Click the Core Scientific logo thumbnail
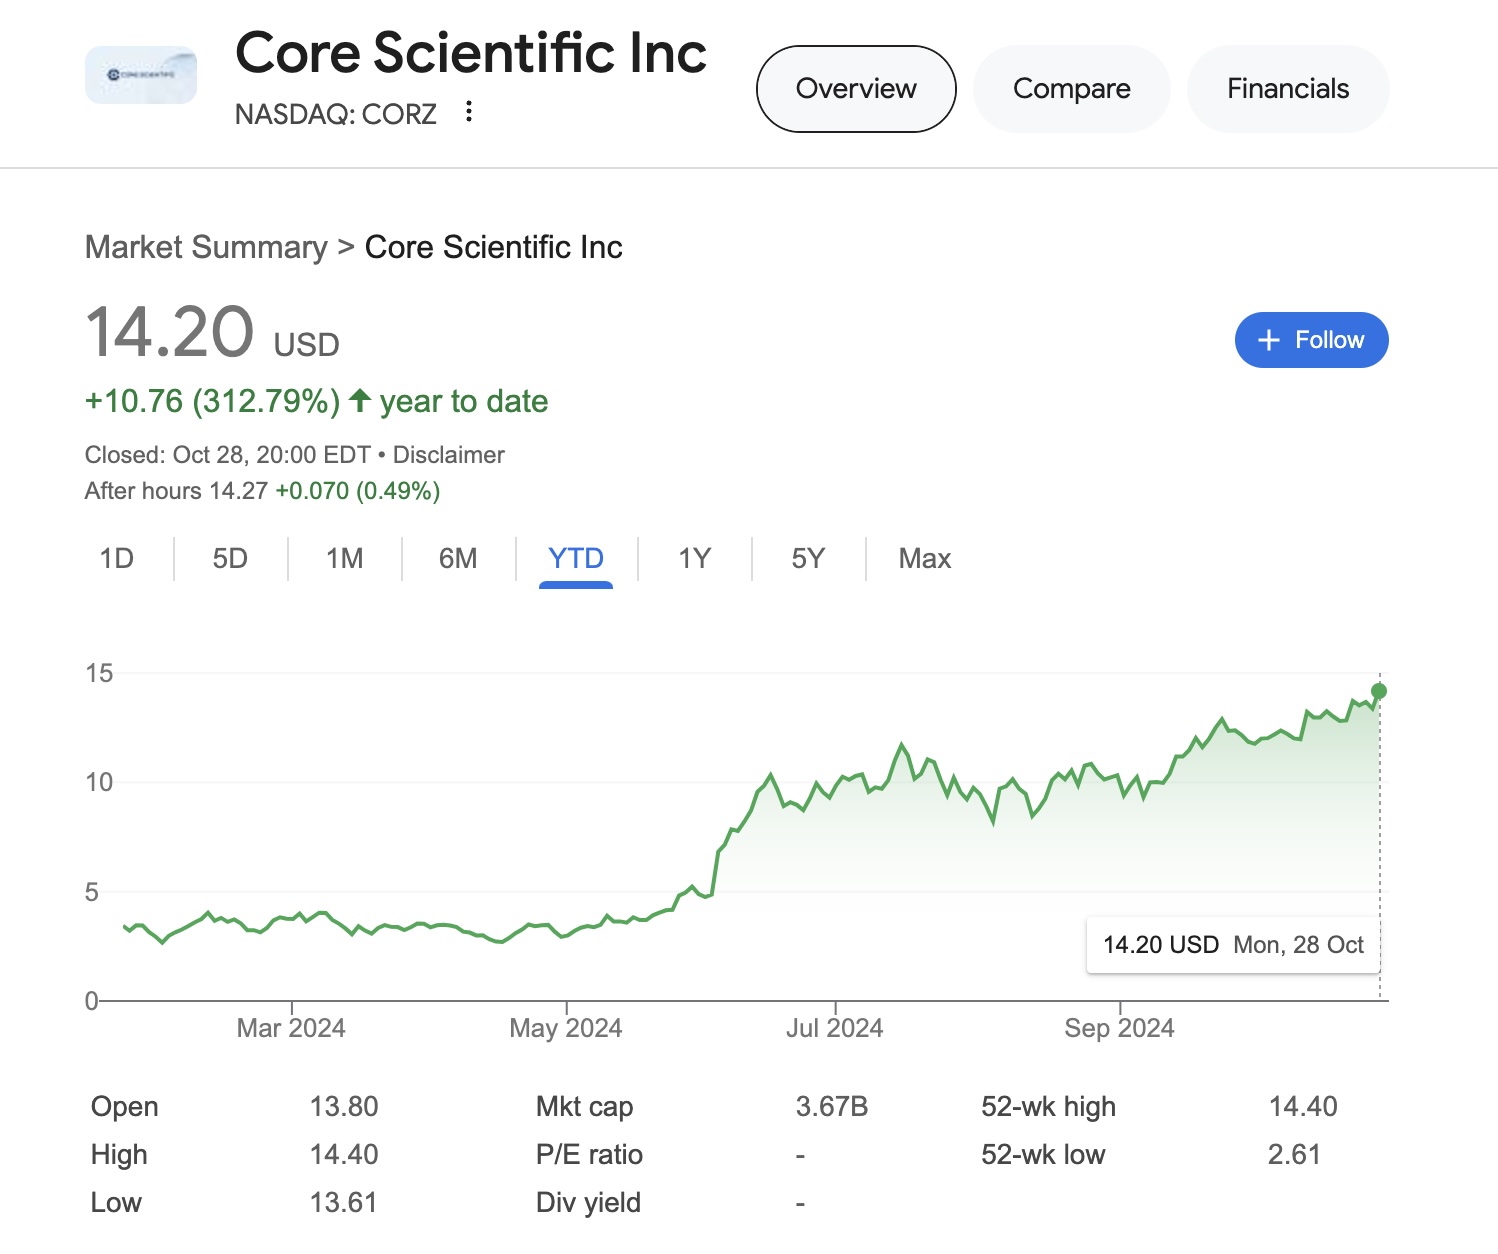The height and width of the screenshot is (1254, 1498). point(141,75)
